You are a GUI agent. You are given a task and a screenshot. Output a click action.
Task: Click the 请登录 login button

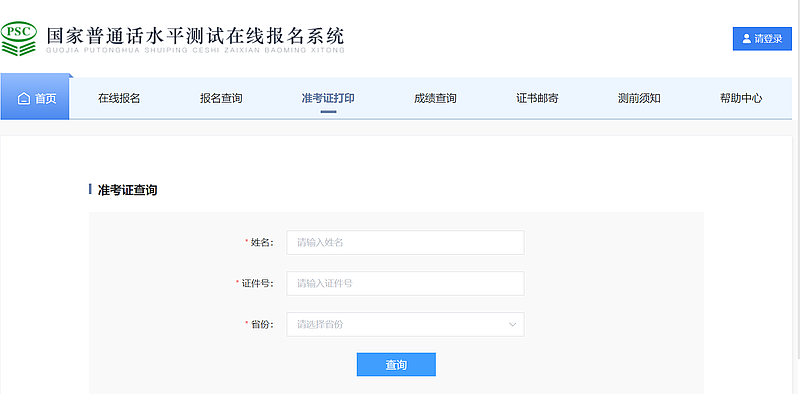pos(762,39)
